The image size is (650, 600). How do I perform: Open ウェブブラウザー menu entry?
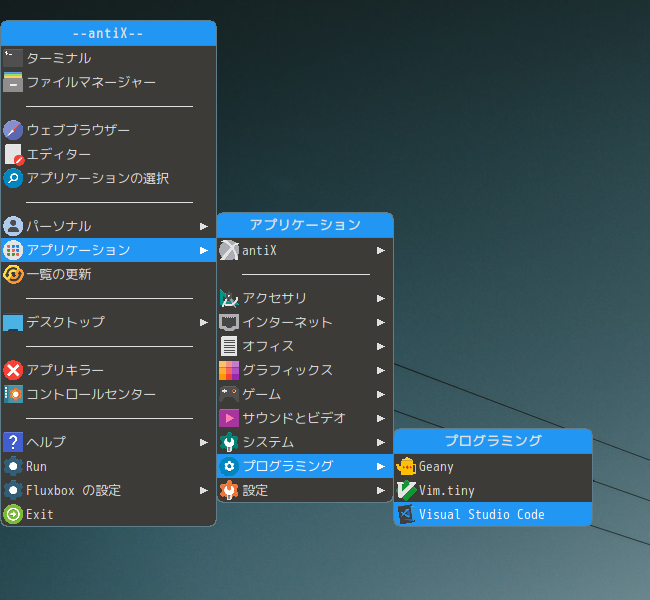coord(109,130)
